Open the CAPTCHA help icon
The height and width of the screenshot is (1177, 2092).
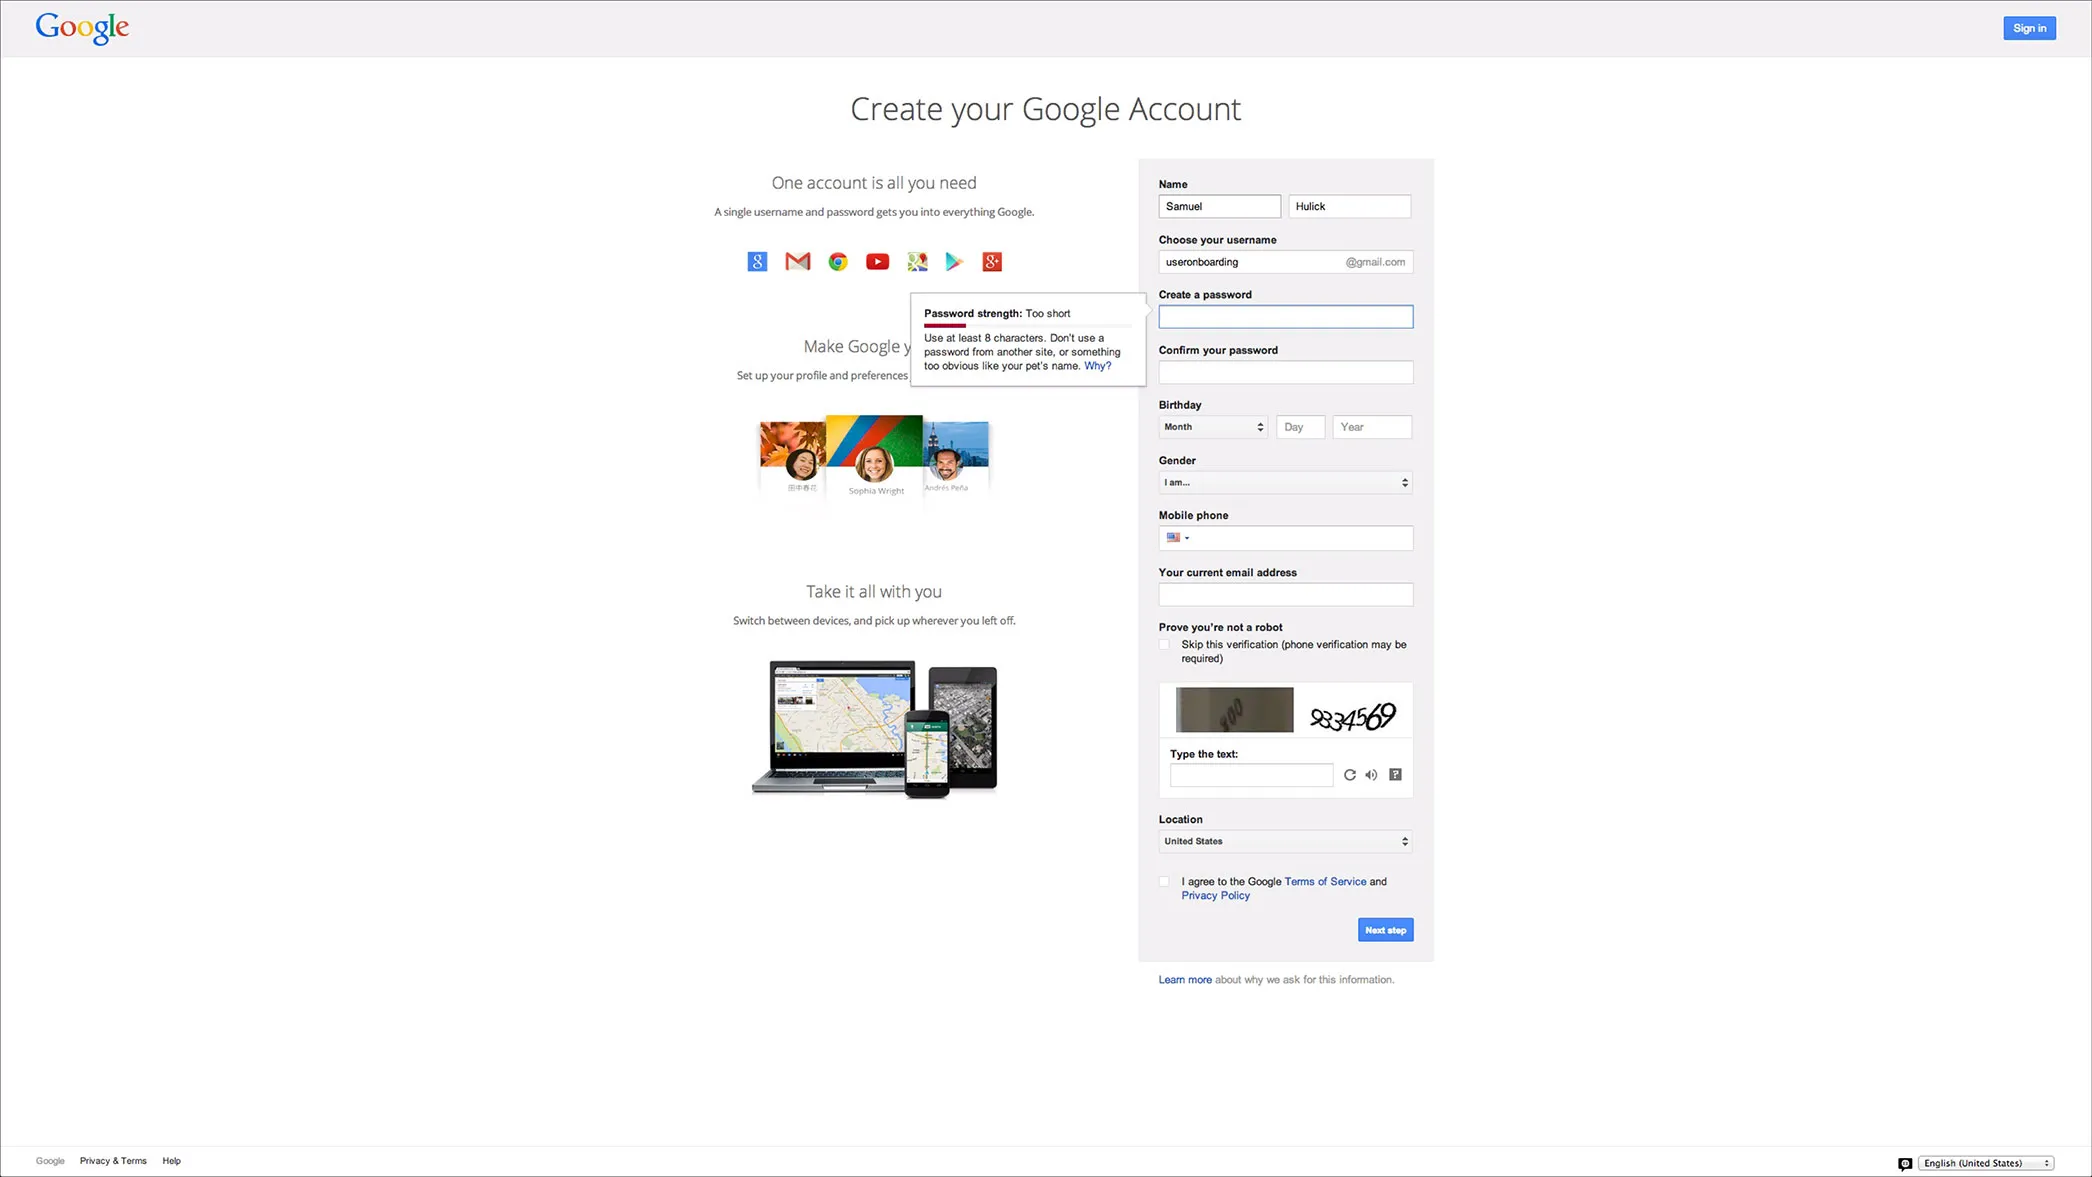[1394, 775]
